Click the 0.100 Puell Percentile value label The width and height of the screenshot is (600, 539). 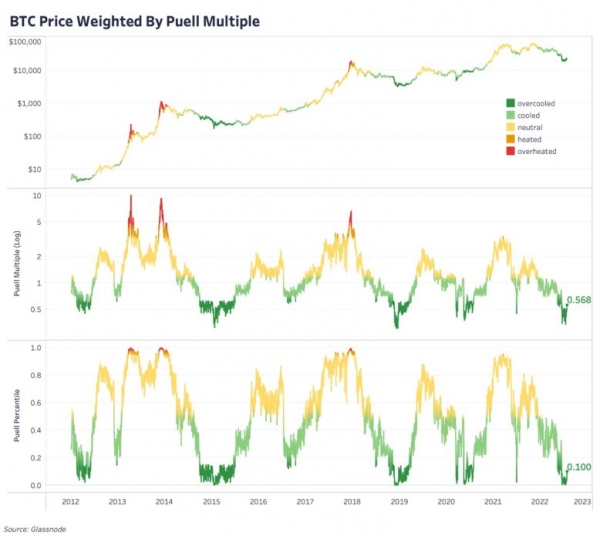click(x=578, y=467)
